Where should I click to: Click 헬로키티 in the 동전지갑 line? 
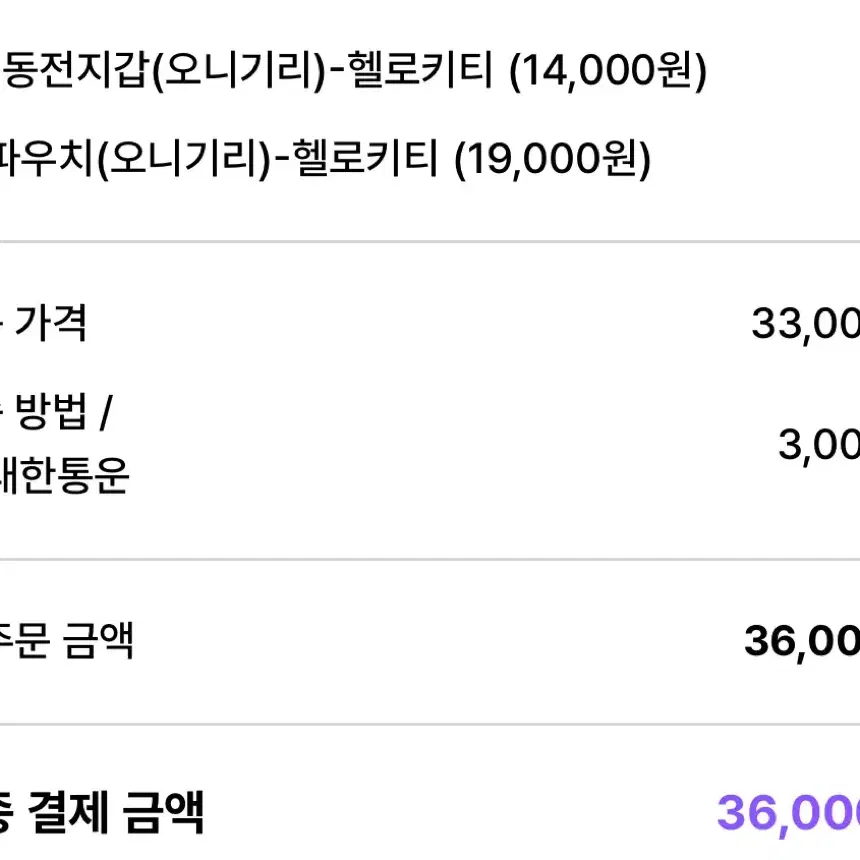tap(420, 70)
